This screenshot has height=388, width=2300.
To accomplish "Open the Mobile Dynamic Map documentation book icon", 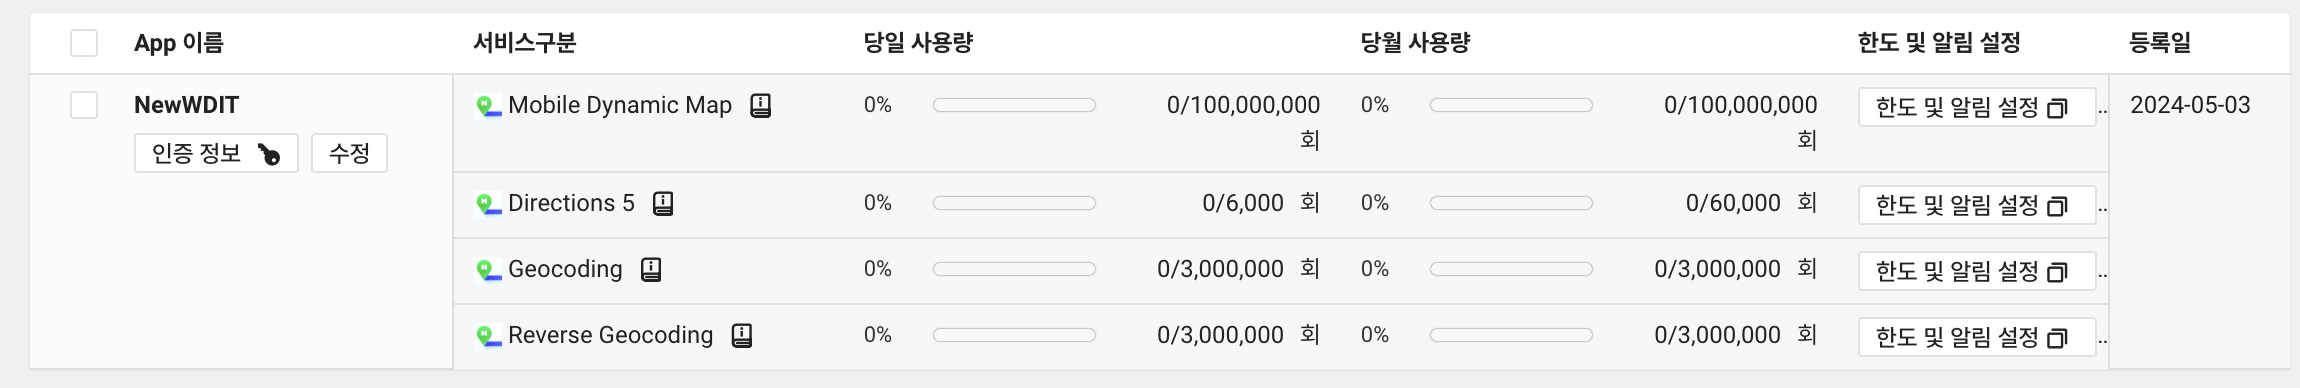I will [x=761, y=106].
